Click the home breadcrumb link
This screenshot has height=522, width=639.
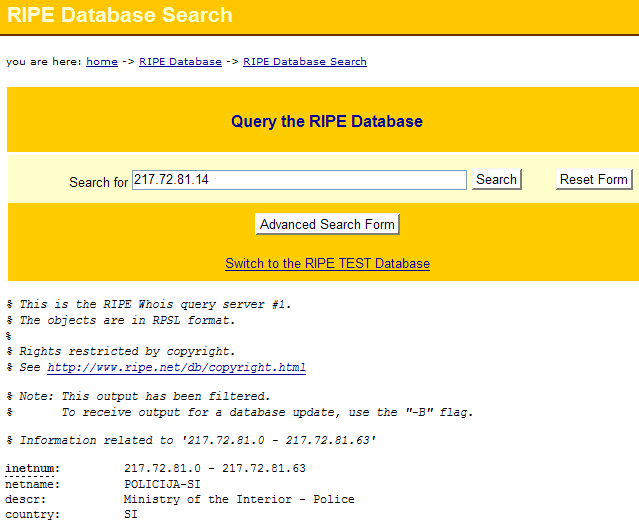102,62
